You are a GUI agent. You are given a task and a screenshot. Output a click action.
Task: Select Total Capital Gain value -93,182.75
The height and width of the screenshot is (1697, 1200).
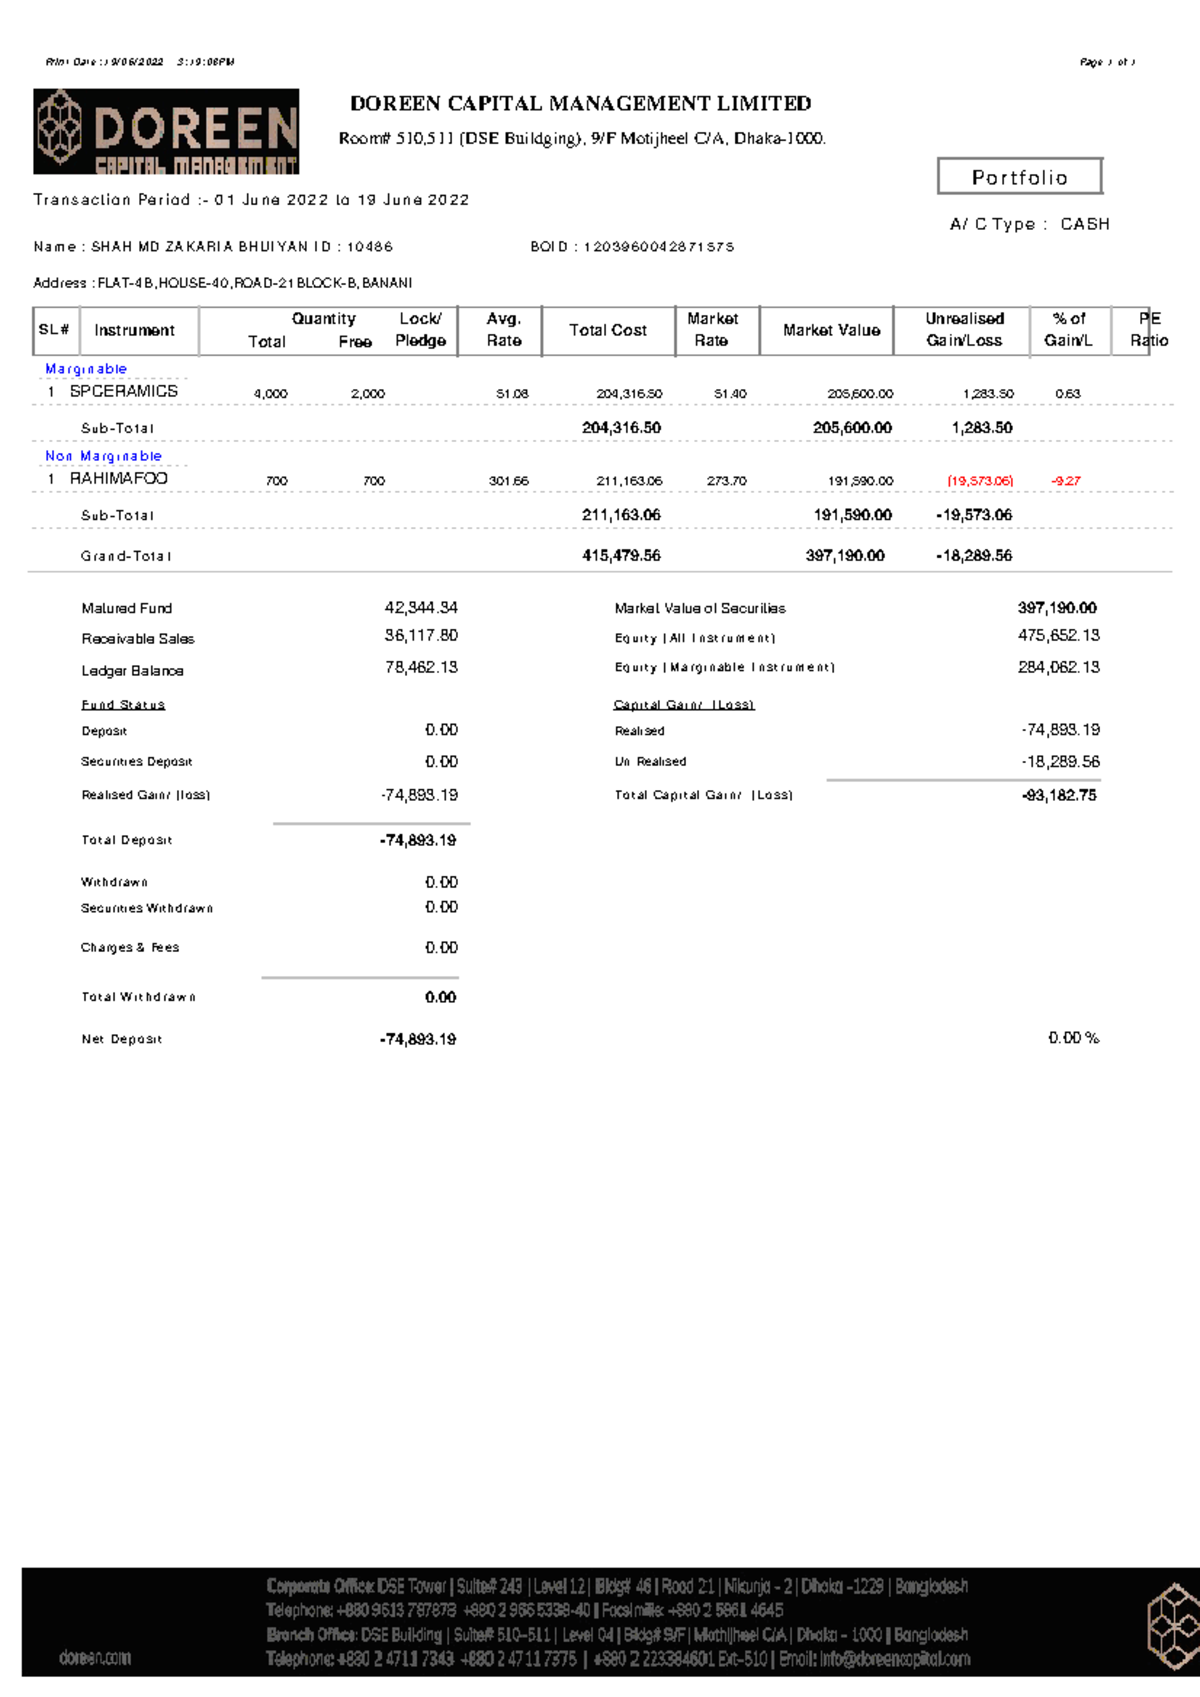1059,795
